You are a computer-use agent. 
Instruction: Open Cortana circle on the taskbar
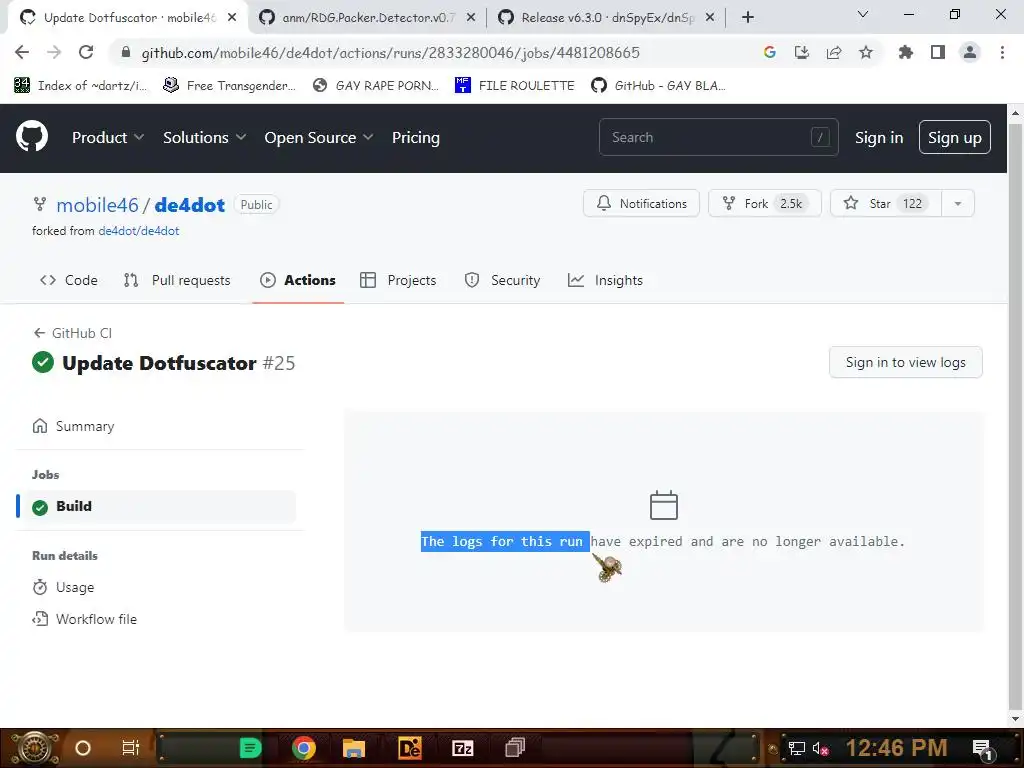[x=83, y=748]
